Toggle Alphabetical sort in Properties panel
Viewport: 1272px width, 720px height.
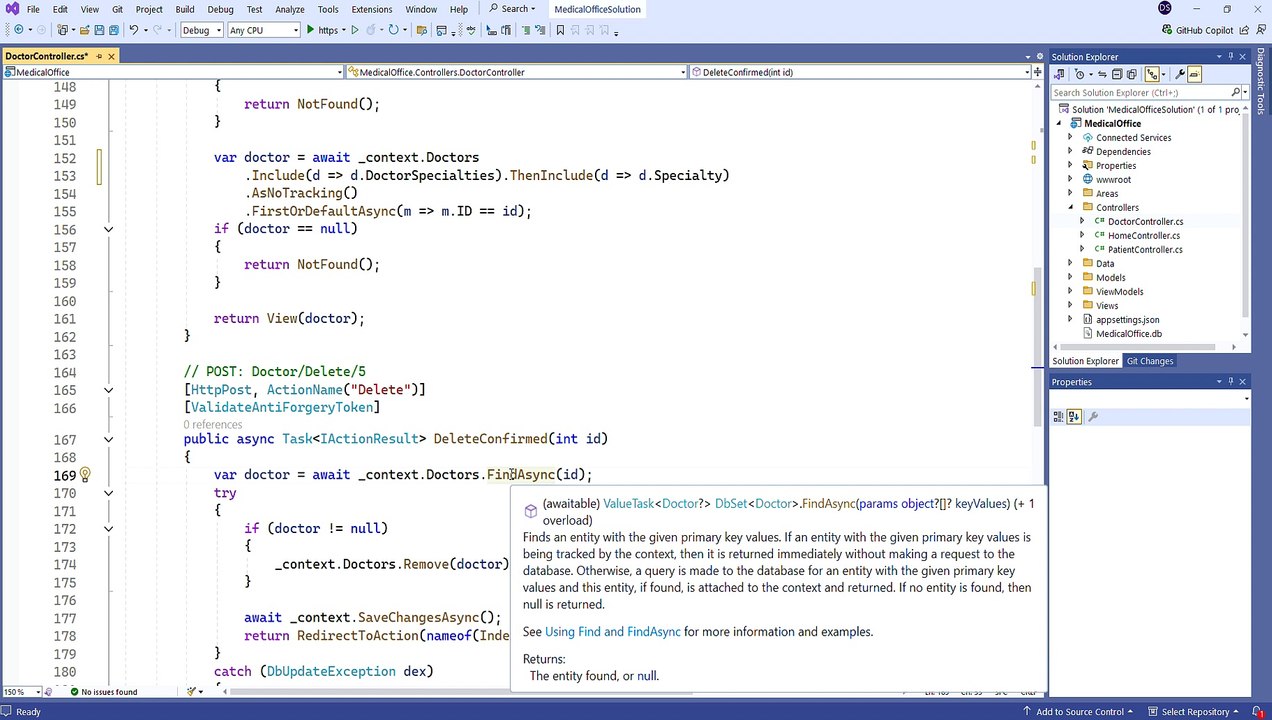point(1074,417)
